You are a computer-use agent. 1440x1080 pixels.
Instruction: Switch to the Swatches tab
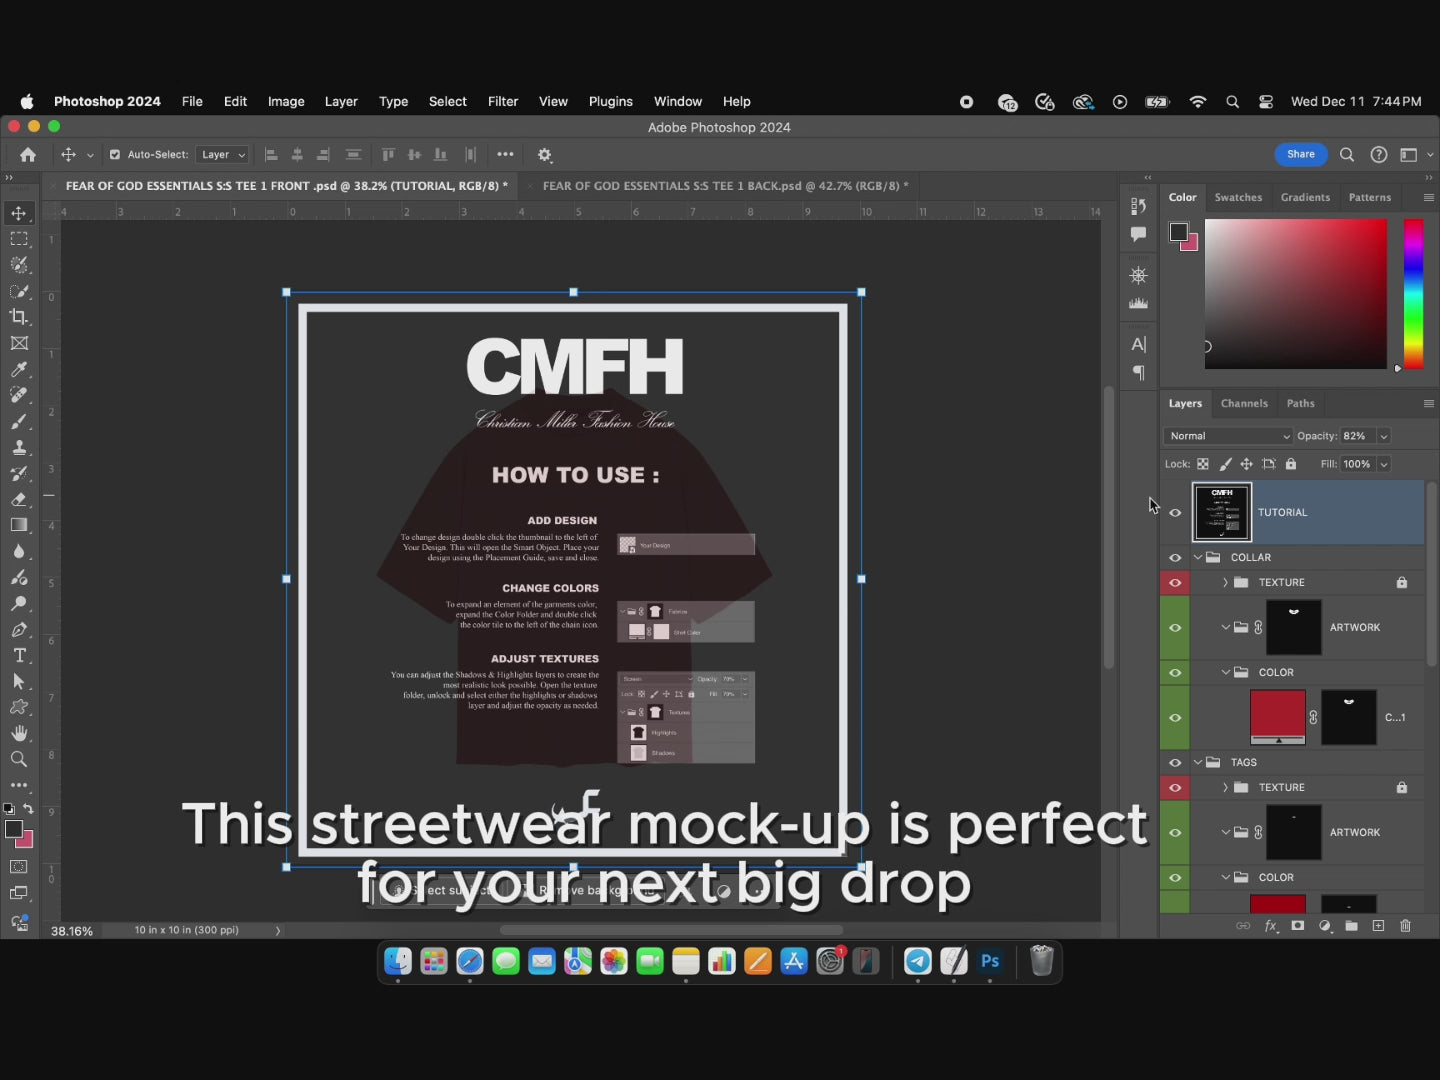(x=1238, y=198)
